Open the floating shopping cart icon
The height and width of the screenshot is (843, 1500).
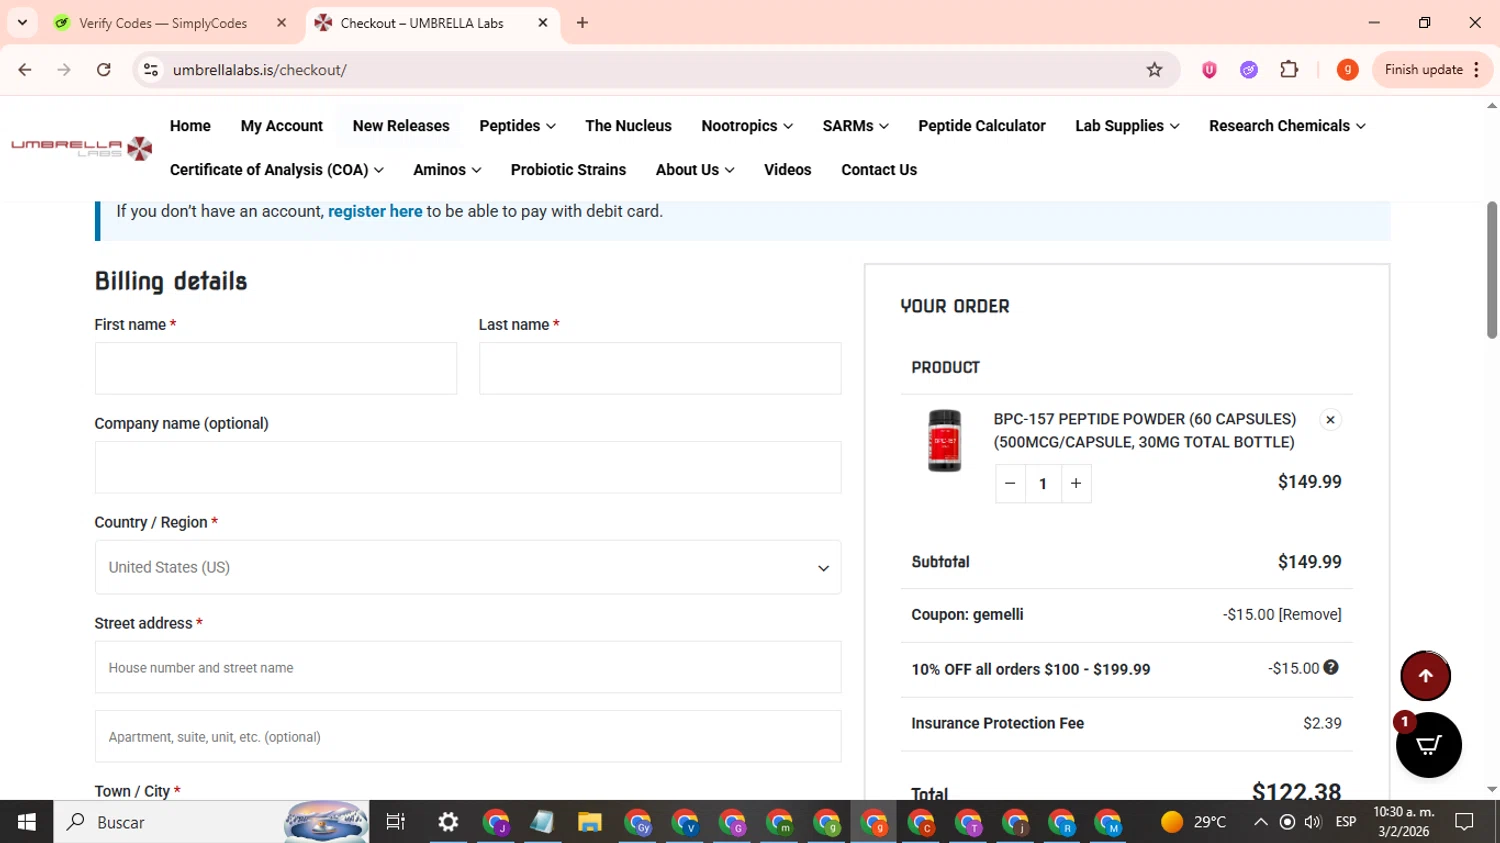1428,745
